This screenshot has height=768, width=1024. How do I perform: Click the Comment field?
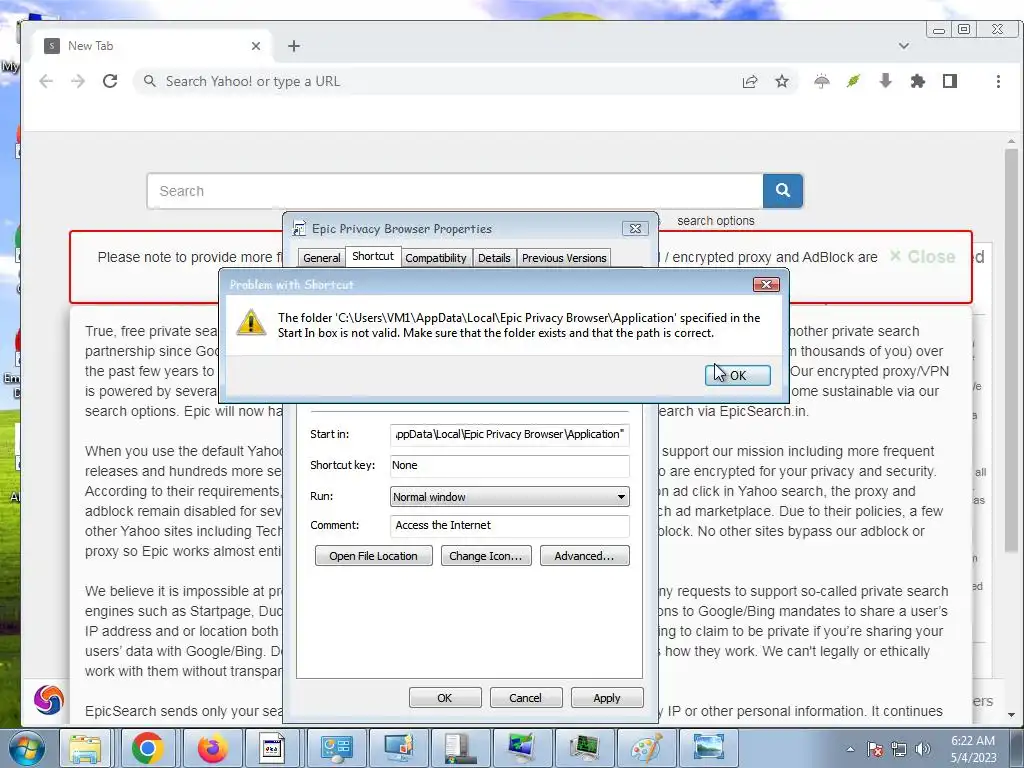[x=509, y=525]
